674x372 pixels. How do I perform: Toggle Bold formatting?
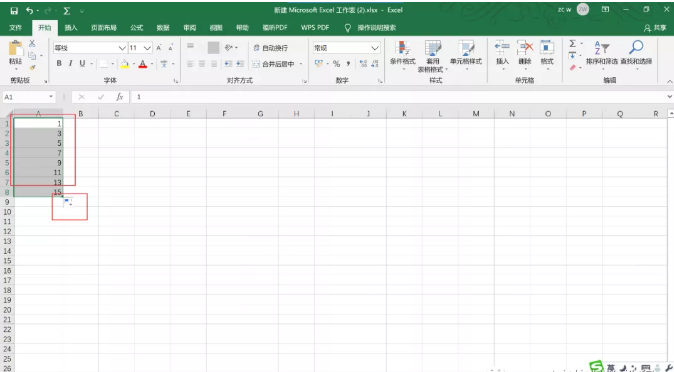tap(59, 64)
